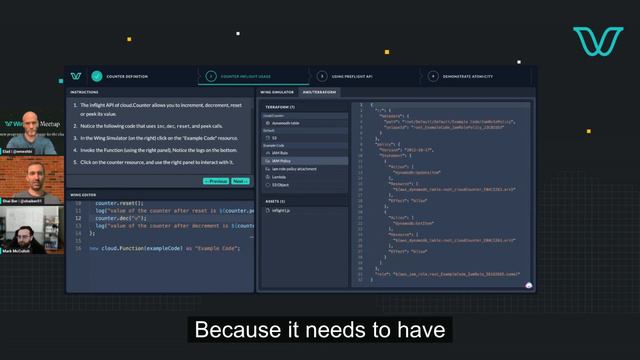Click the top webcam thumbnail of the bald speaker
The height and width of the screenshot is (360, 640).
click(32, 132)
